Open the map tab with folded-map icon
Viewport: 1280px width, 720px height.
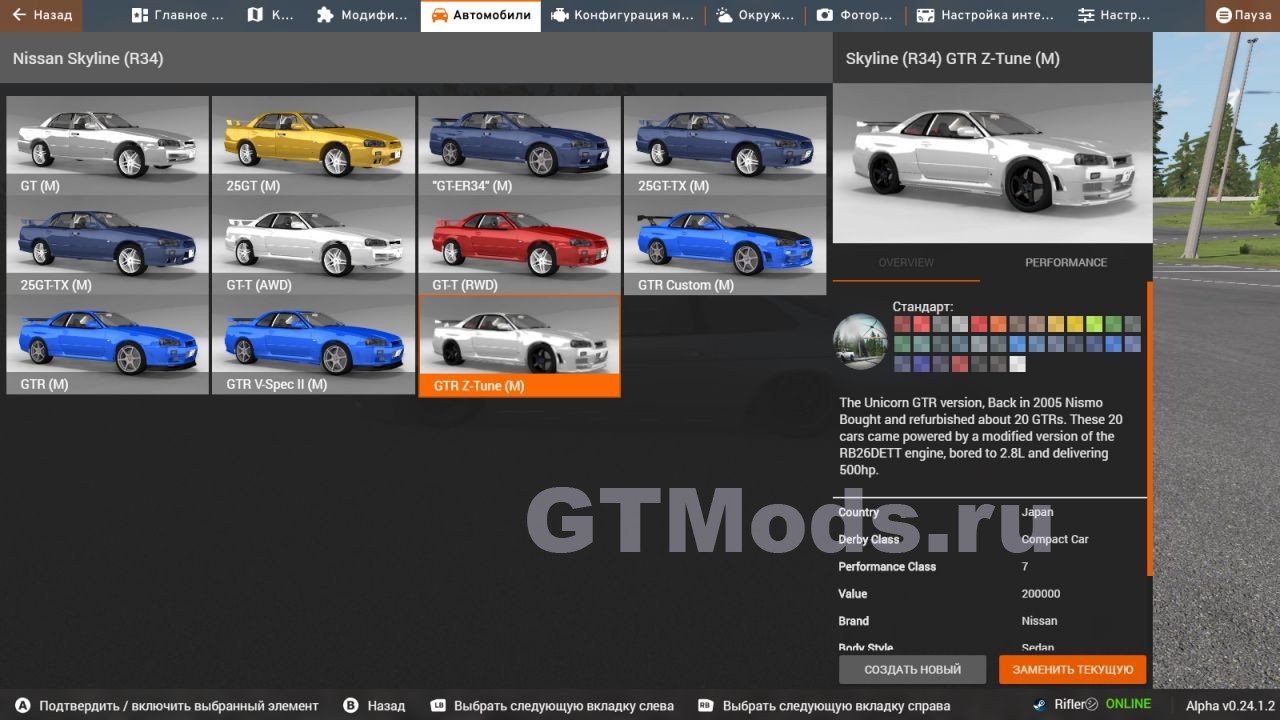[271, 15]
